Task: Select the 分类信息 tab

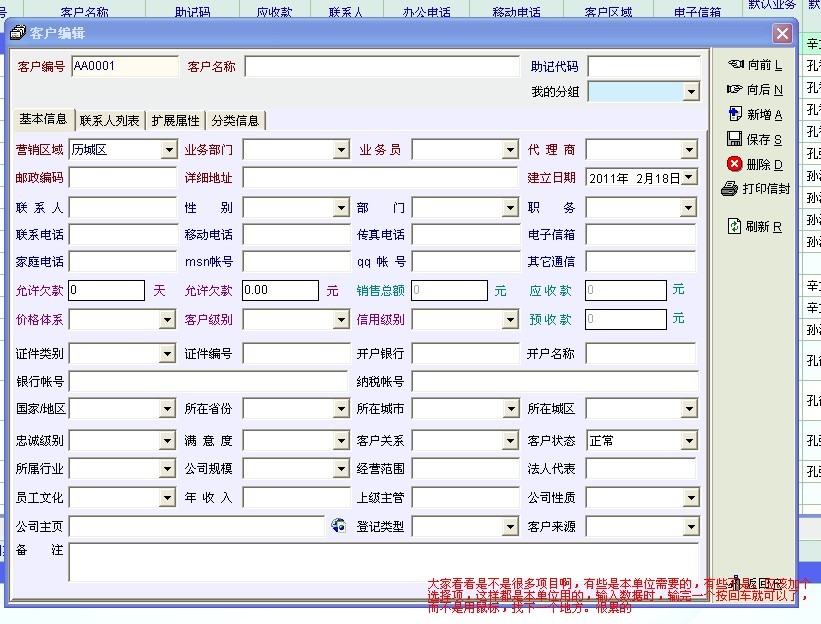Action: click(x=235, y=121)
